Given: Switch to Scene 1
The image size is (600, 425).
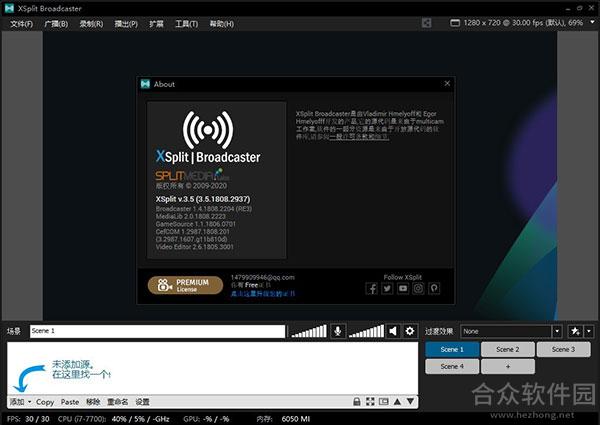Looking at the screenshot, I should [x=452, y=349].
